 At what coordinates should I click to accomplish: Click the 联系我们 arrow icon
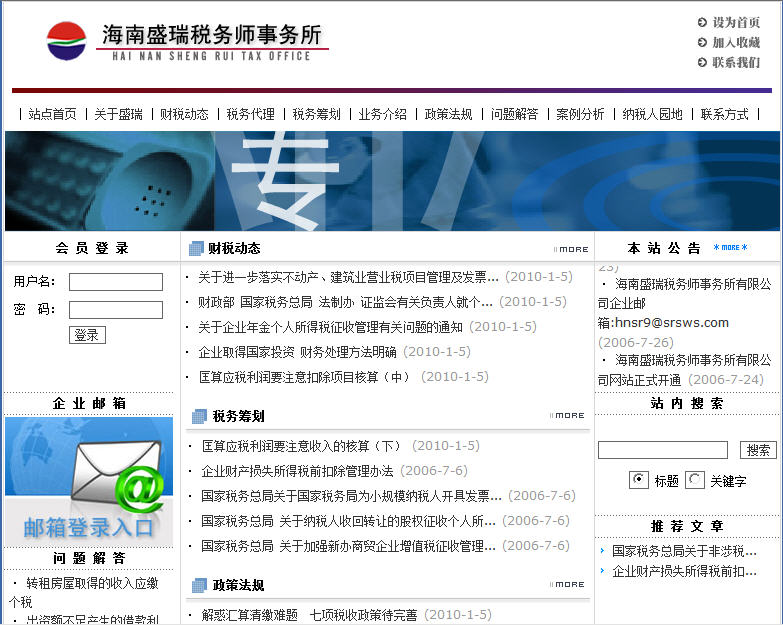(x=702, y=62)
